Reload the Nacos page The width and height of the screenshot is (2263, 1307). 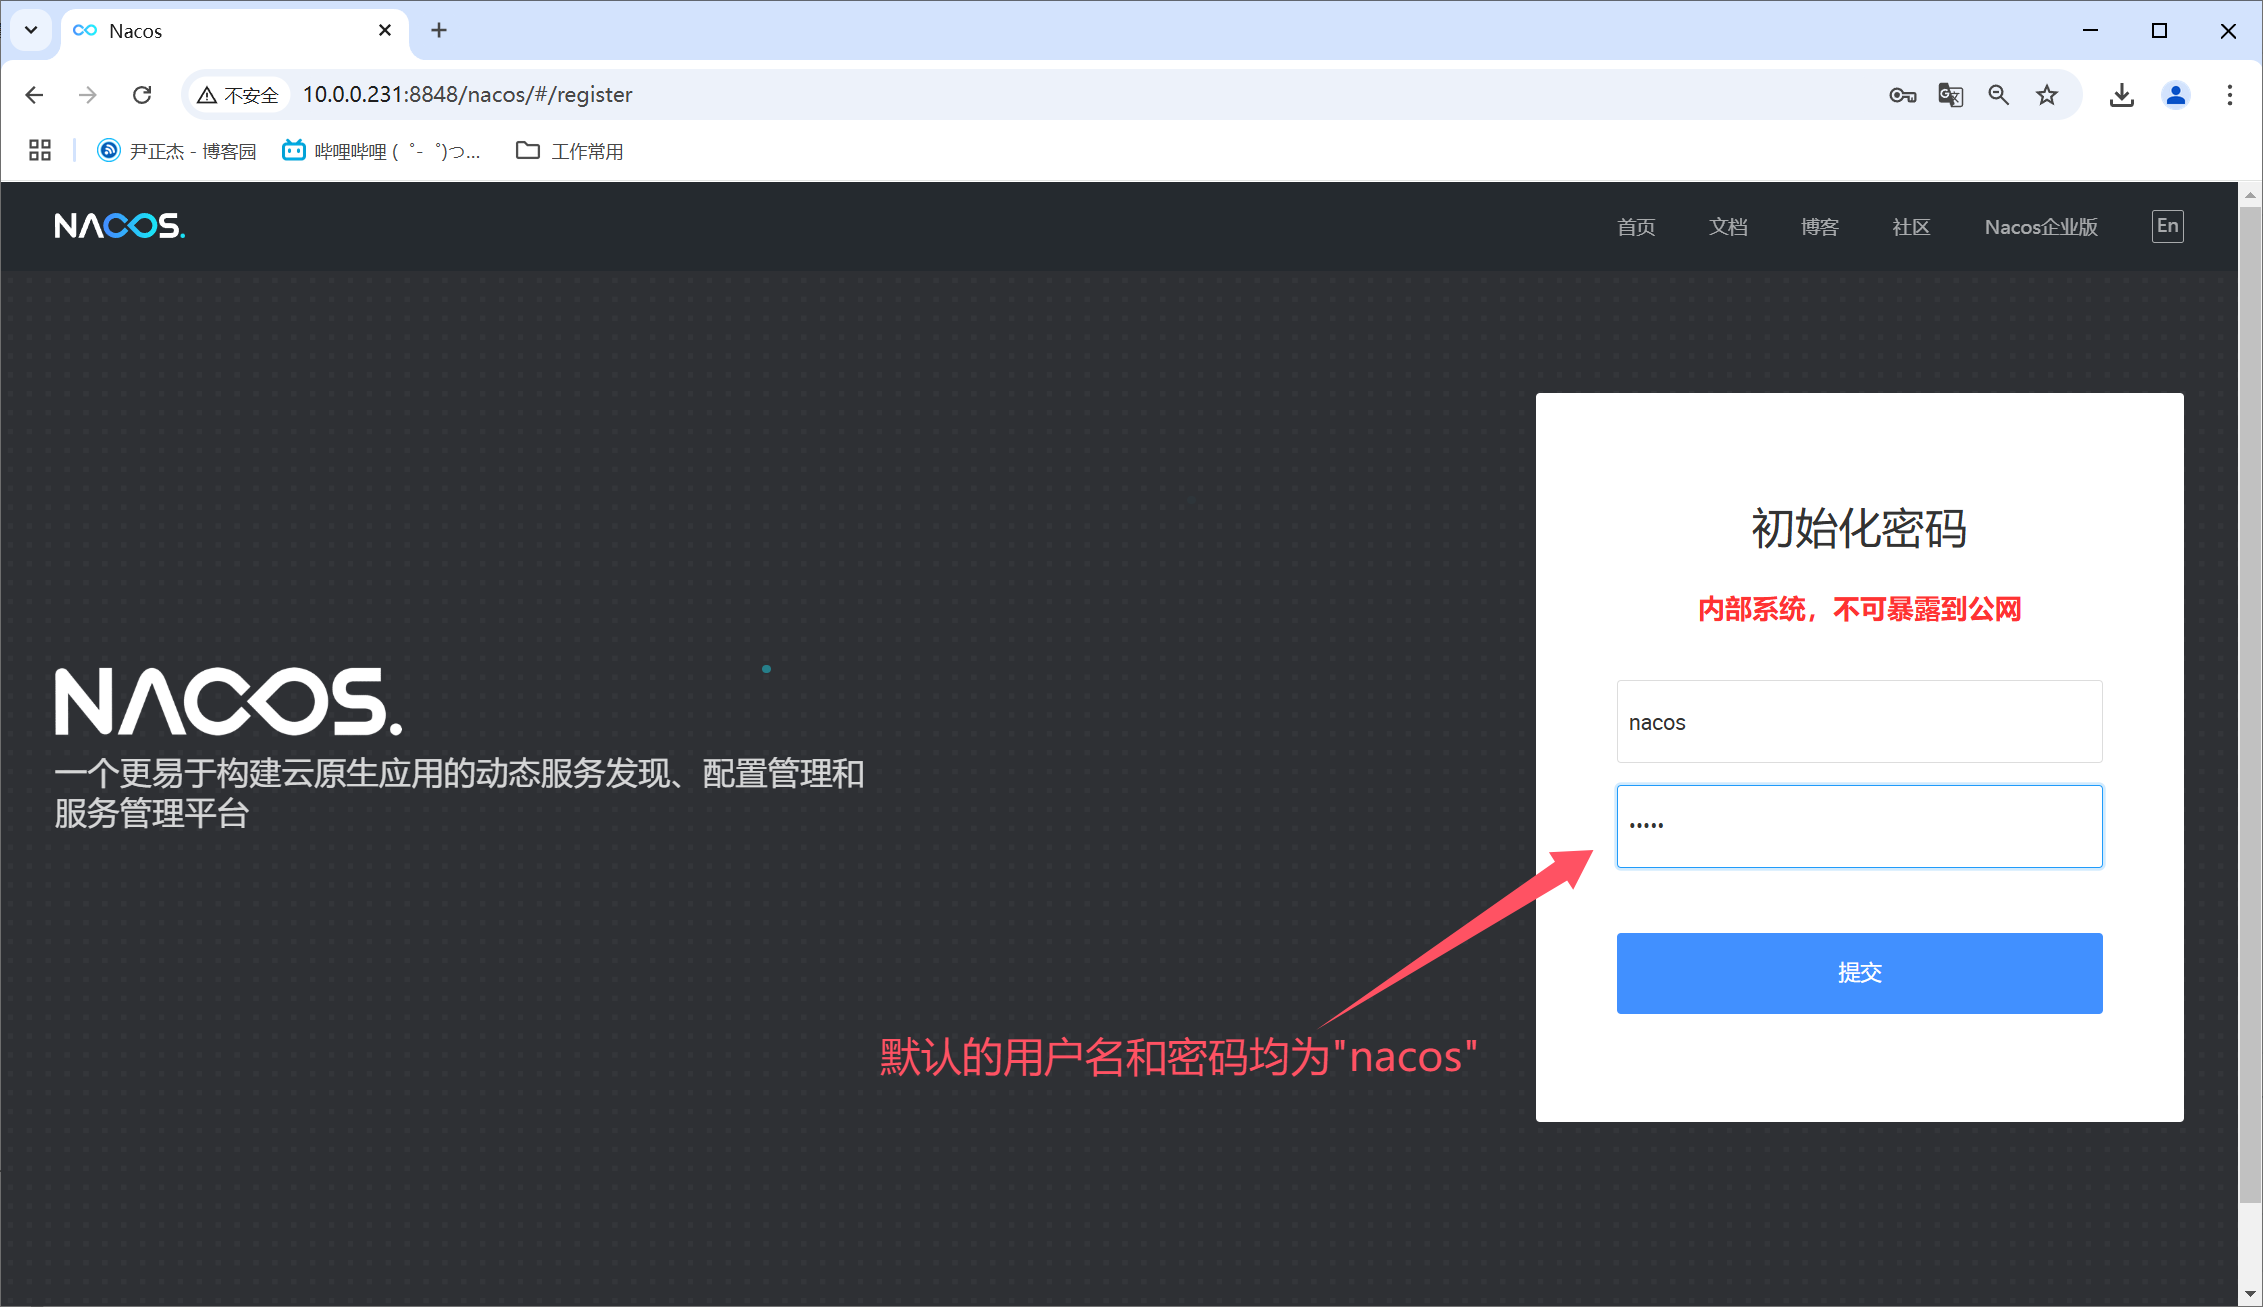[x=142, y=95]
